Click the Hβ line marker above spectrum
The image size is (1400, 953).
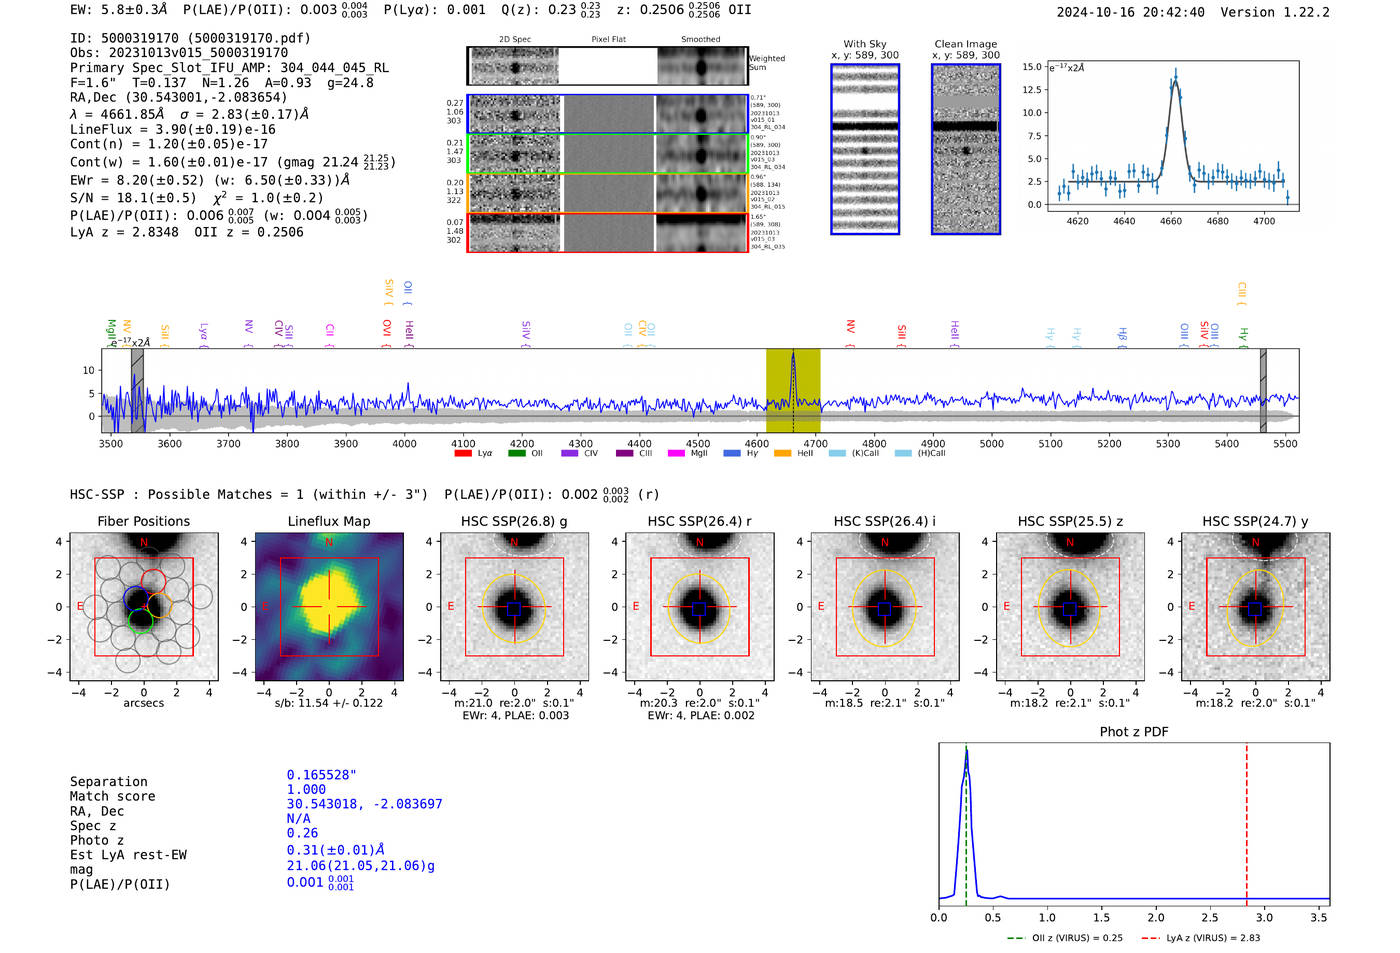click(x=1123, y=335)
